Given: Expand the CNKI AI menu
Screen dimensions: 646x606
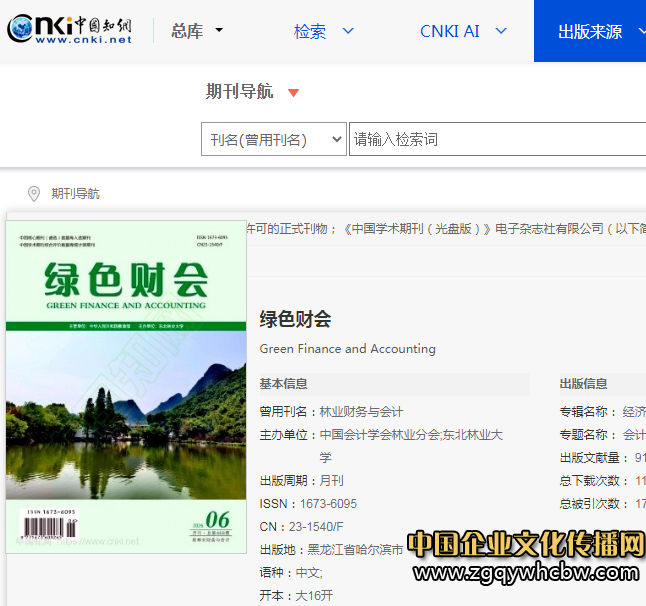Looking at the screenshot, I should click(463, 31).
